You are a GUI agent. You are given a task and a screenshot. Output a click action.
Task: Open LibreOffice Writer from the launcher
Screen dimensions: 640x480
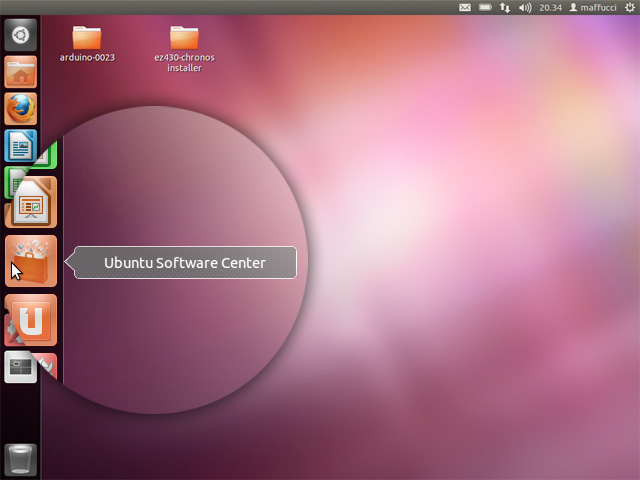(x=21, y=146)
